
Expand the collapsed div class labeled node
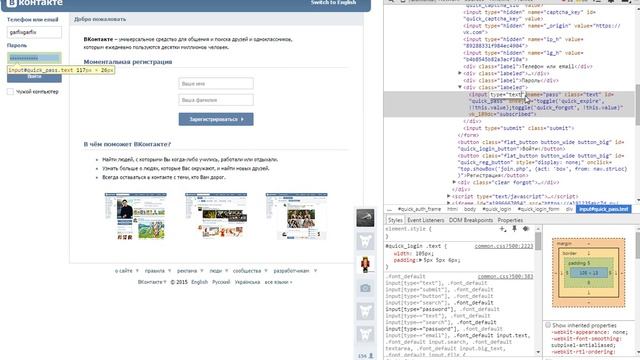460,73
